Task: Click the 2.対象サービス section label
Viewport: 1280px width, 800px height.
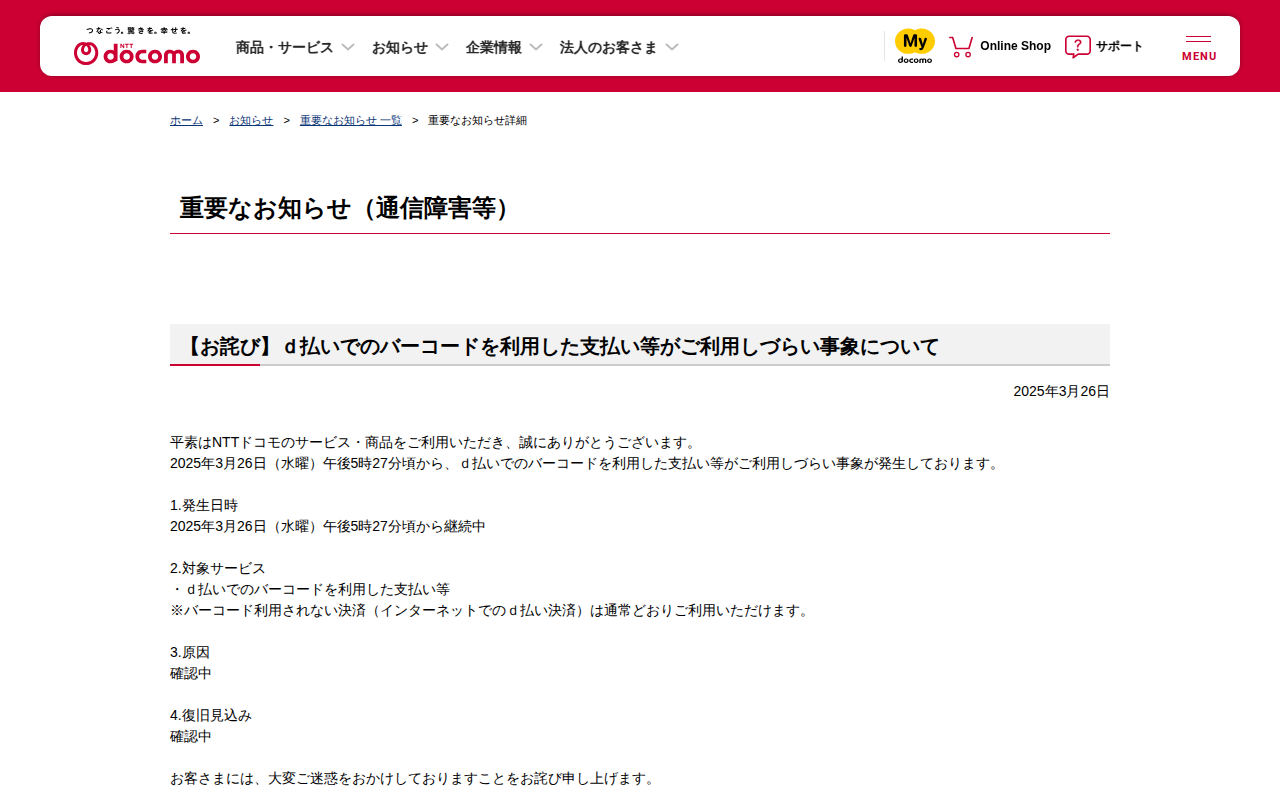Action: click(x=218, y=568)
